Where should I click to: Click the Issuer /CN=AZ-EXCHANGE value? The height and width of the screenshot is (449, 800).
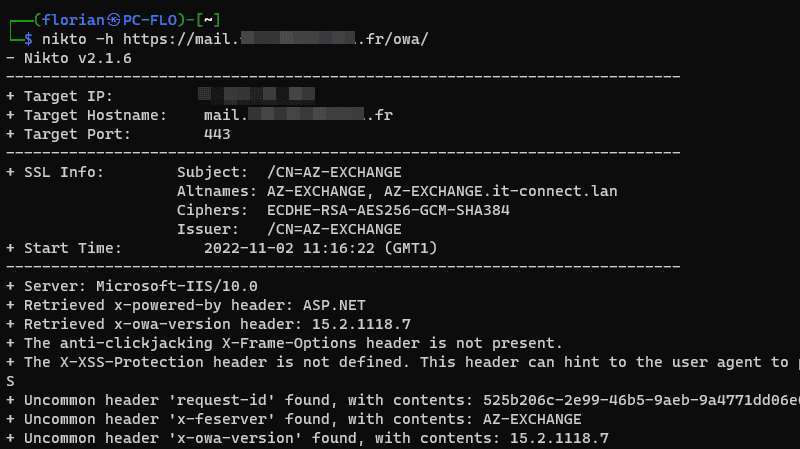point(334,229)
